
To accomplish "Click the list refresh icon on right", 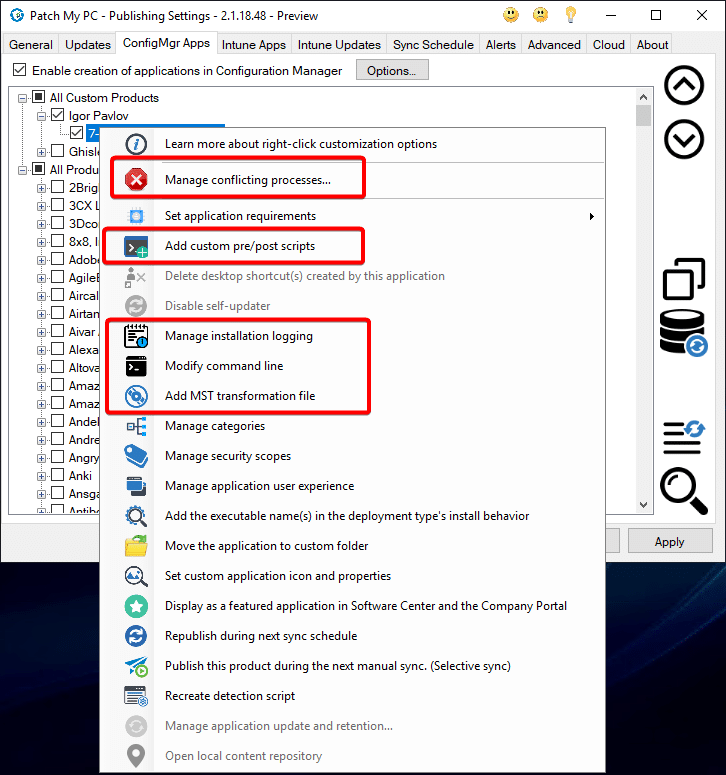I will coord(684,437).
